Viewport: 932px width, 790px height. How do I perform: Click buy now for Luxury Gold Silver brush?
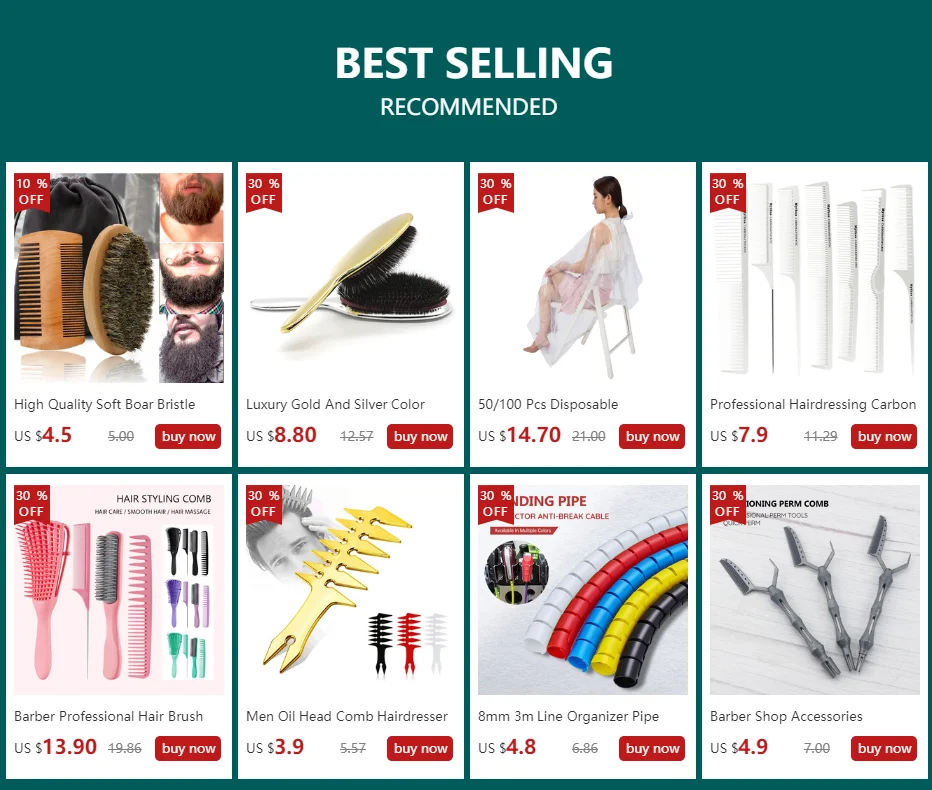click(x=420, y=436)
